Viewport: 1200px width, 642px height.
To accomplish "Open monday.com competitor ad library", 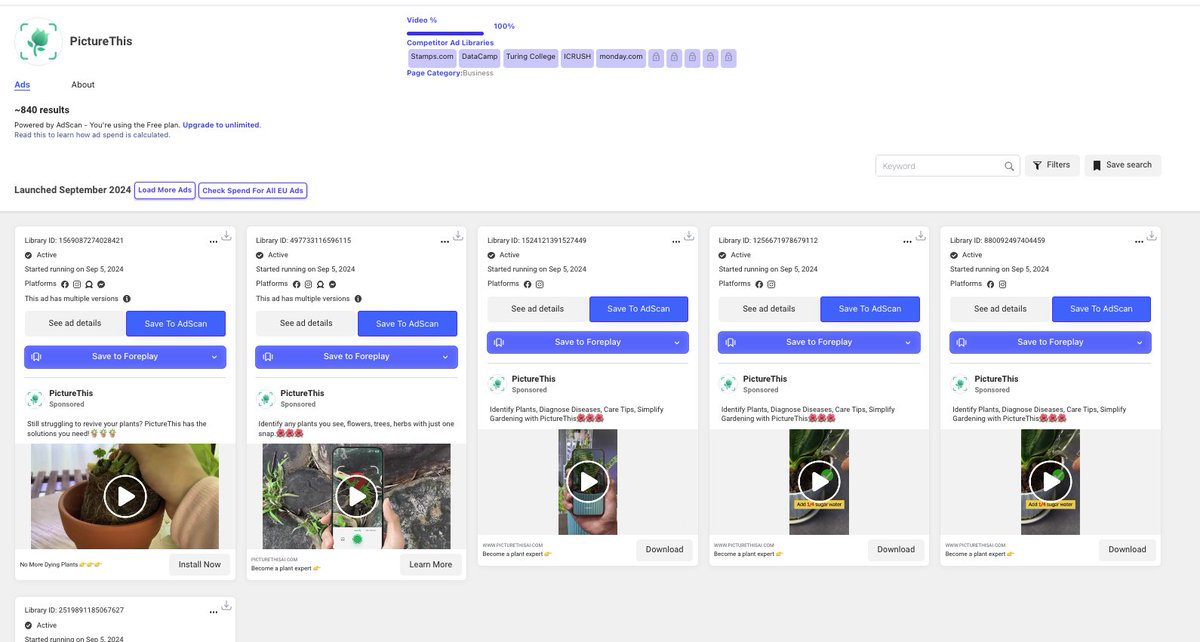I will 621,58.
